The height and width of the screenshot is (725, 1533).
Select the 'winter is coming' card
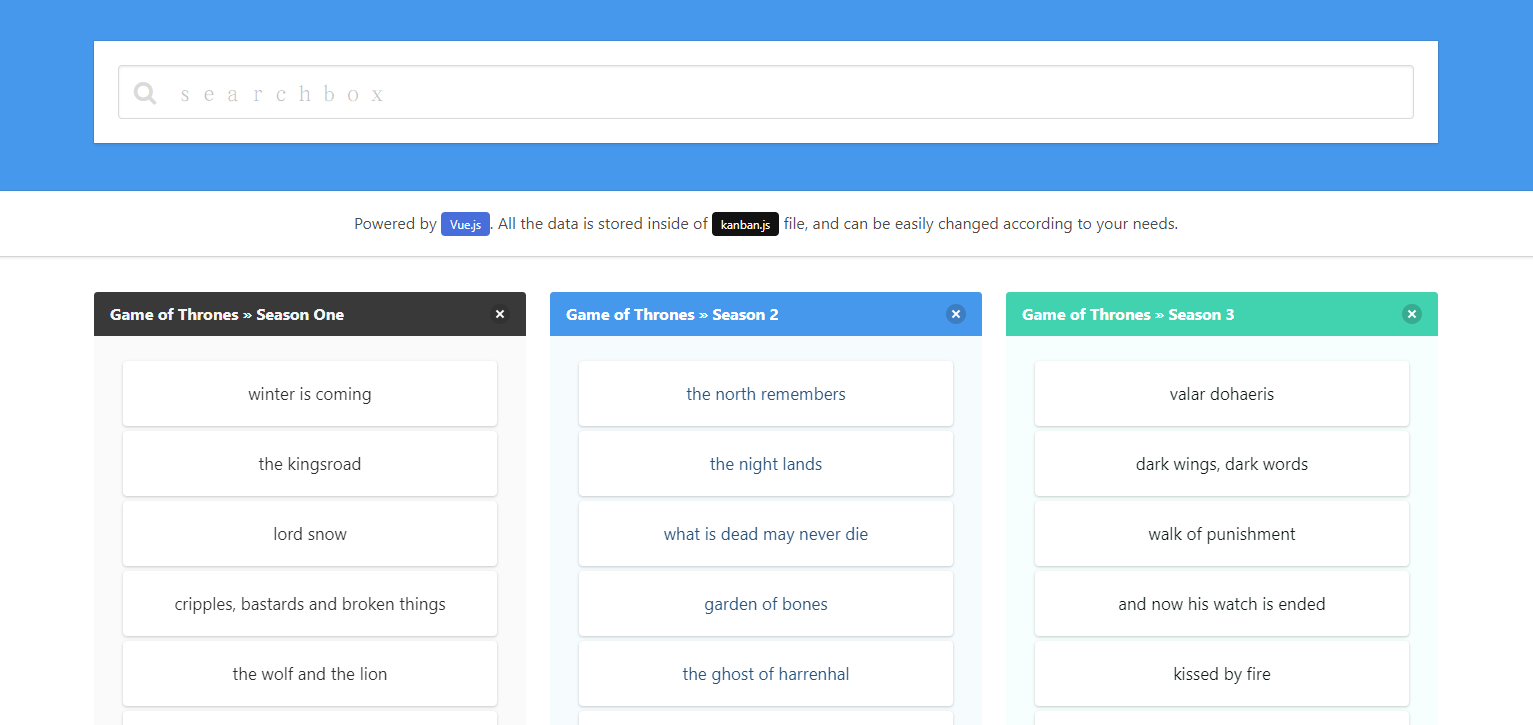[x=309, y=393]
